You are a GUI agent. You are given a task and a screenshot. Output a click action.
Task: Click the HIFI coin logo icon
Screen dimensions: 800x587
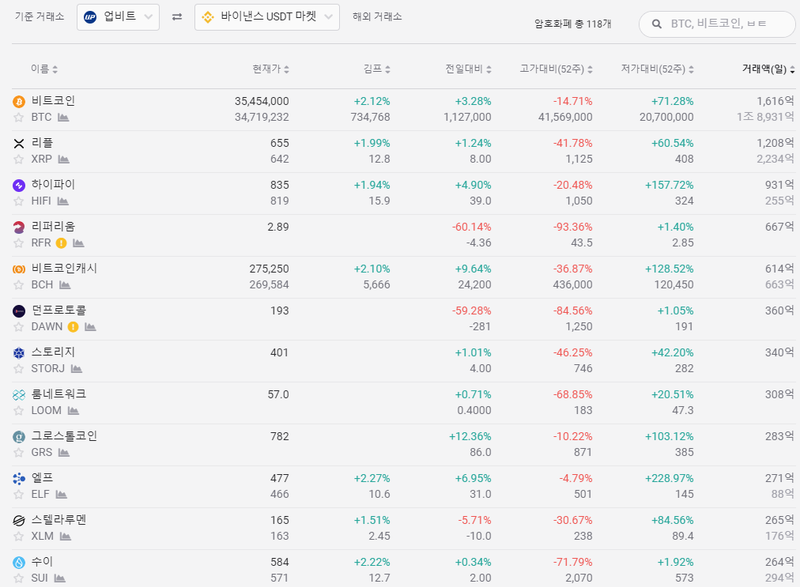point(19,185)
